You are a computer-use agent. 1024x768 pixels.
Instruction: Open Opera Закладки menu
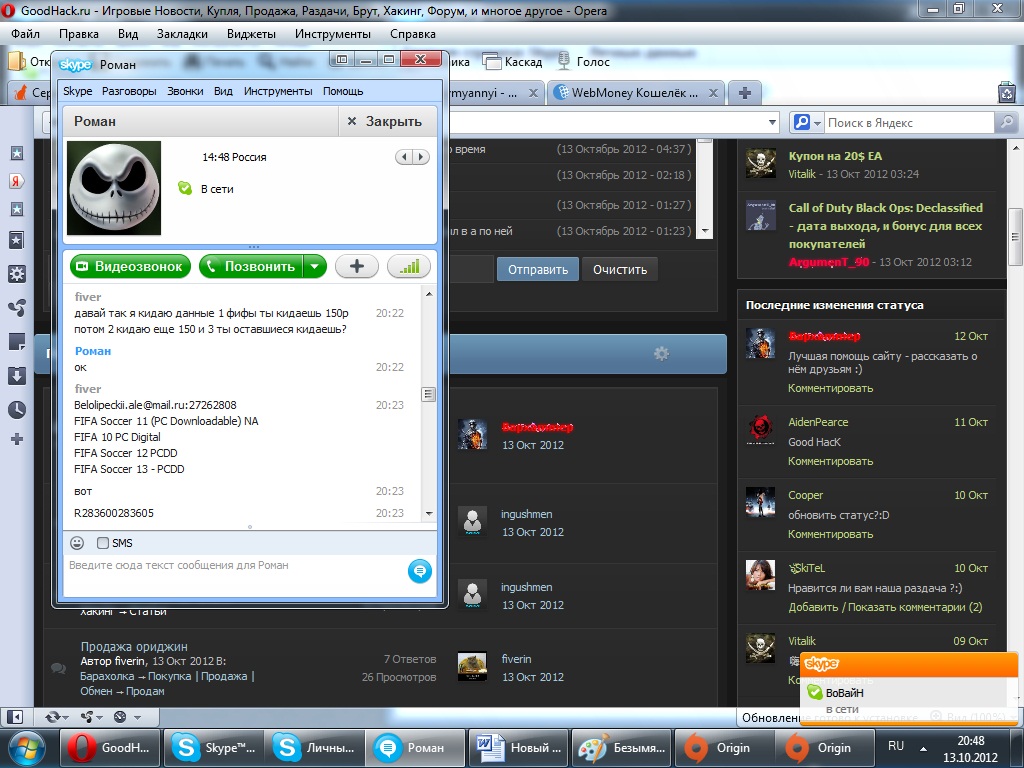click(182, 34)
